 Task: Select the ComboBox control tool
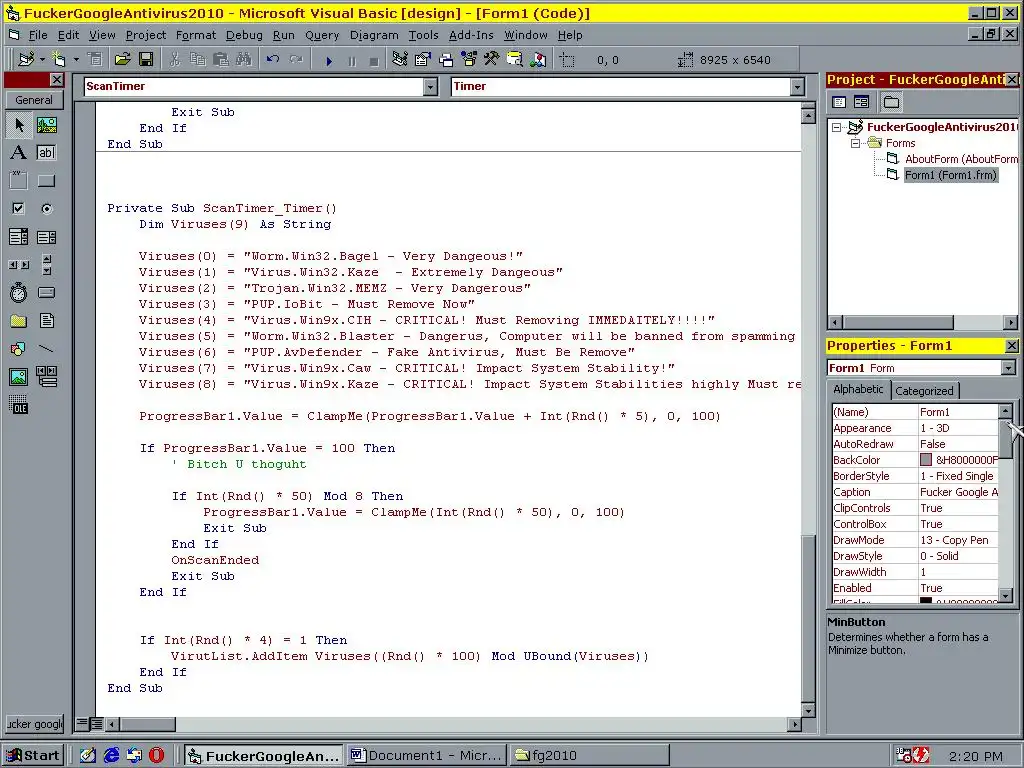(19, 237)
